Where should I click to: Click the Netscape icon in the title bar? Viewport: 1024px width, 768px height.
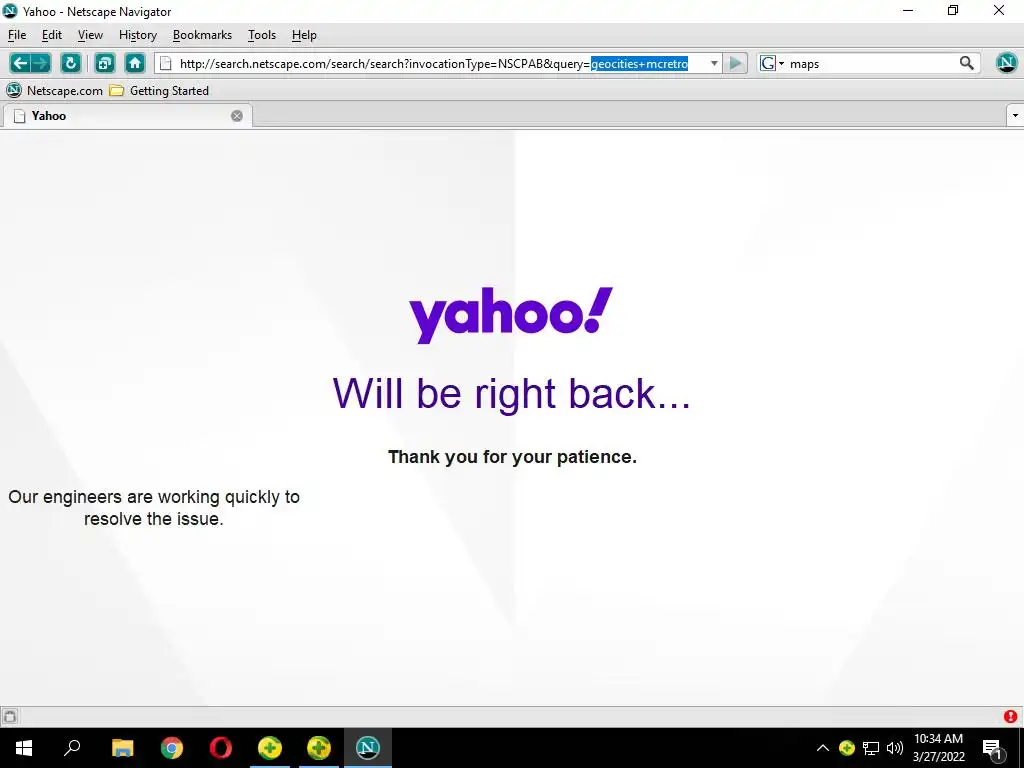click(10, 11)
